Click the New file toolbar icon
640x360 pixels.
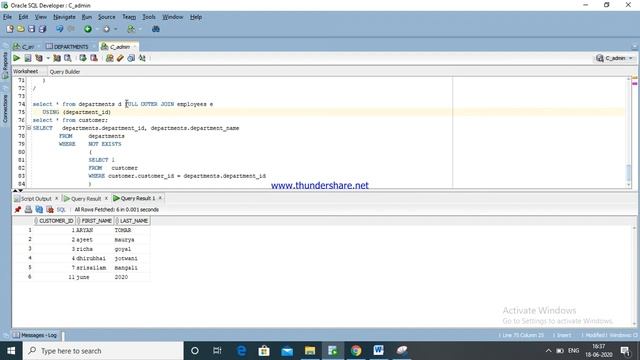(10, 29)
